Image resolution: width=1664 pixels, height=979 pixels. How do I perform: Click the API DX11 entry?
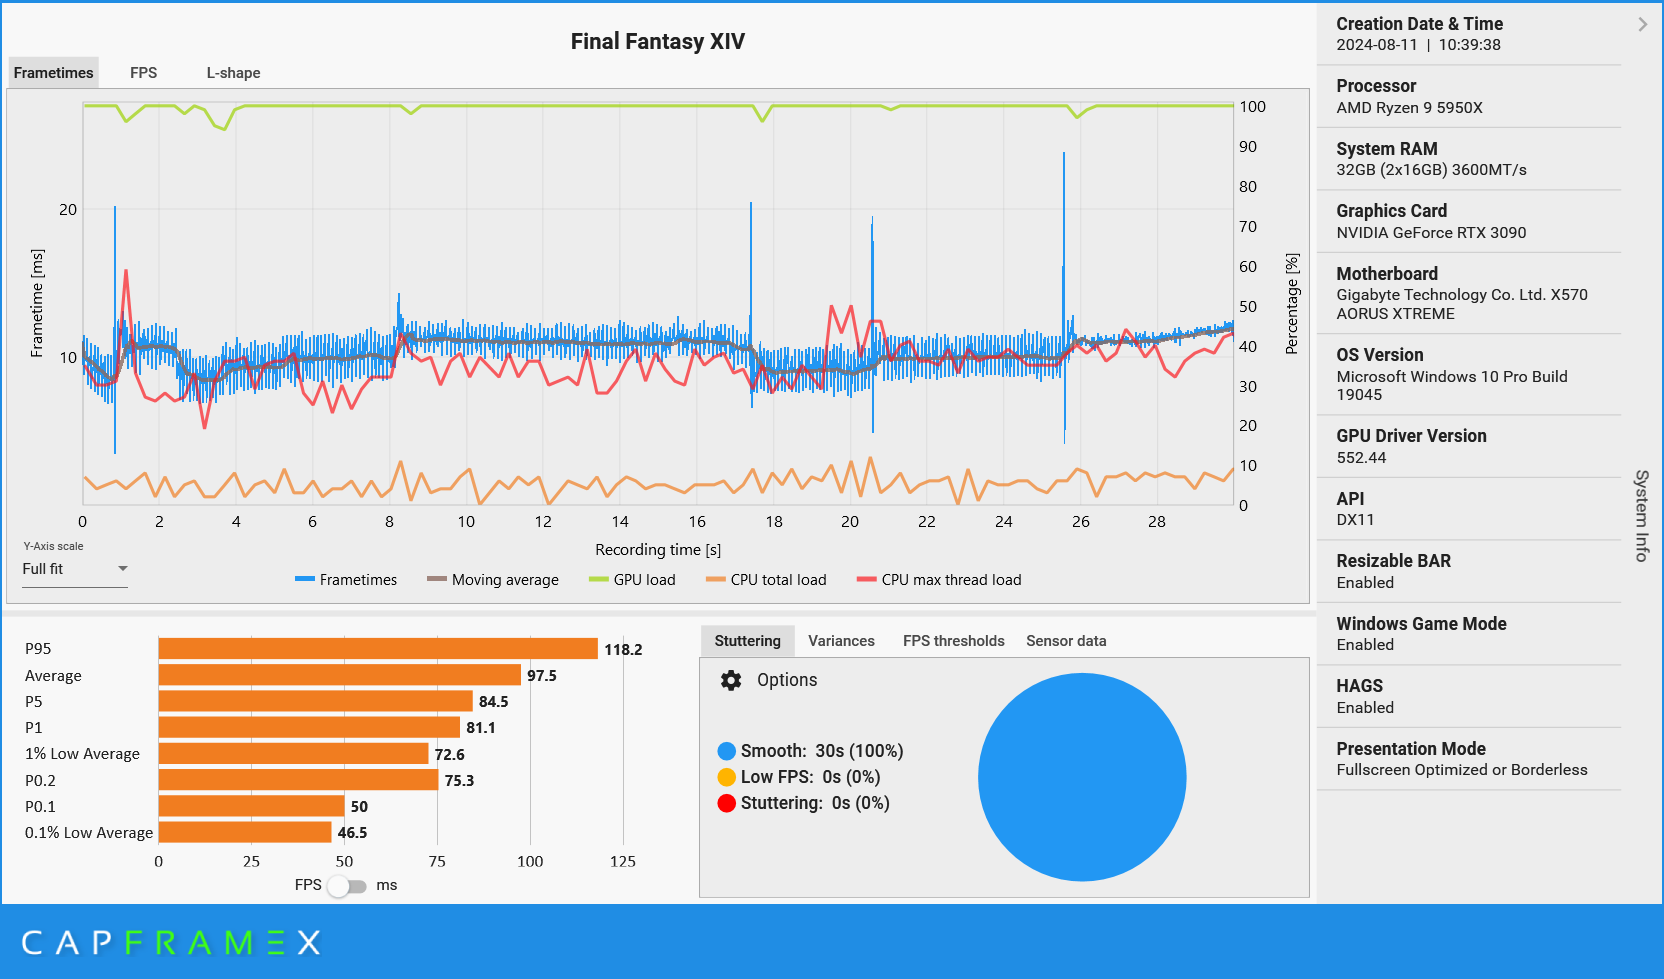point(1469,509)
